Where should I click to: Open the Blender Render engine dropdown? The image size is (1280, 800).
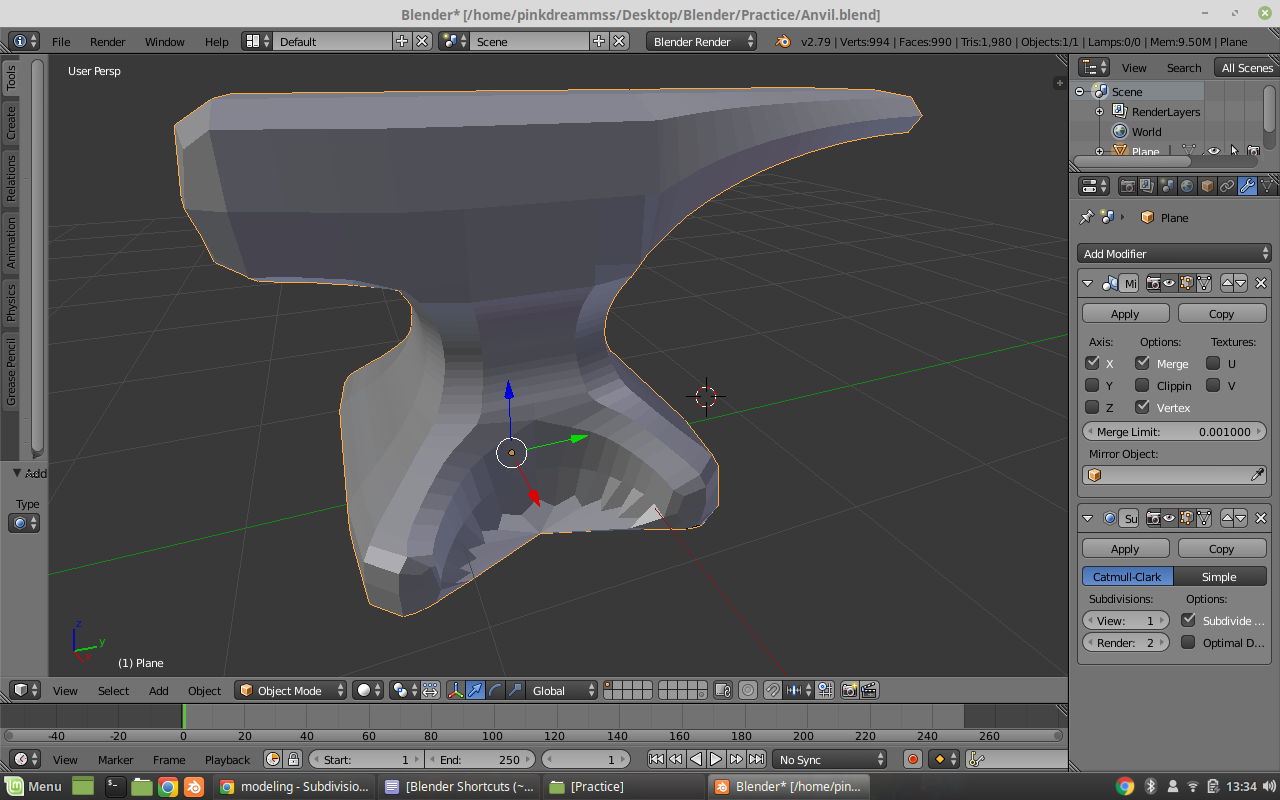coord(702,41)
